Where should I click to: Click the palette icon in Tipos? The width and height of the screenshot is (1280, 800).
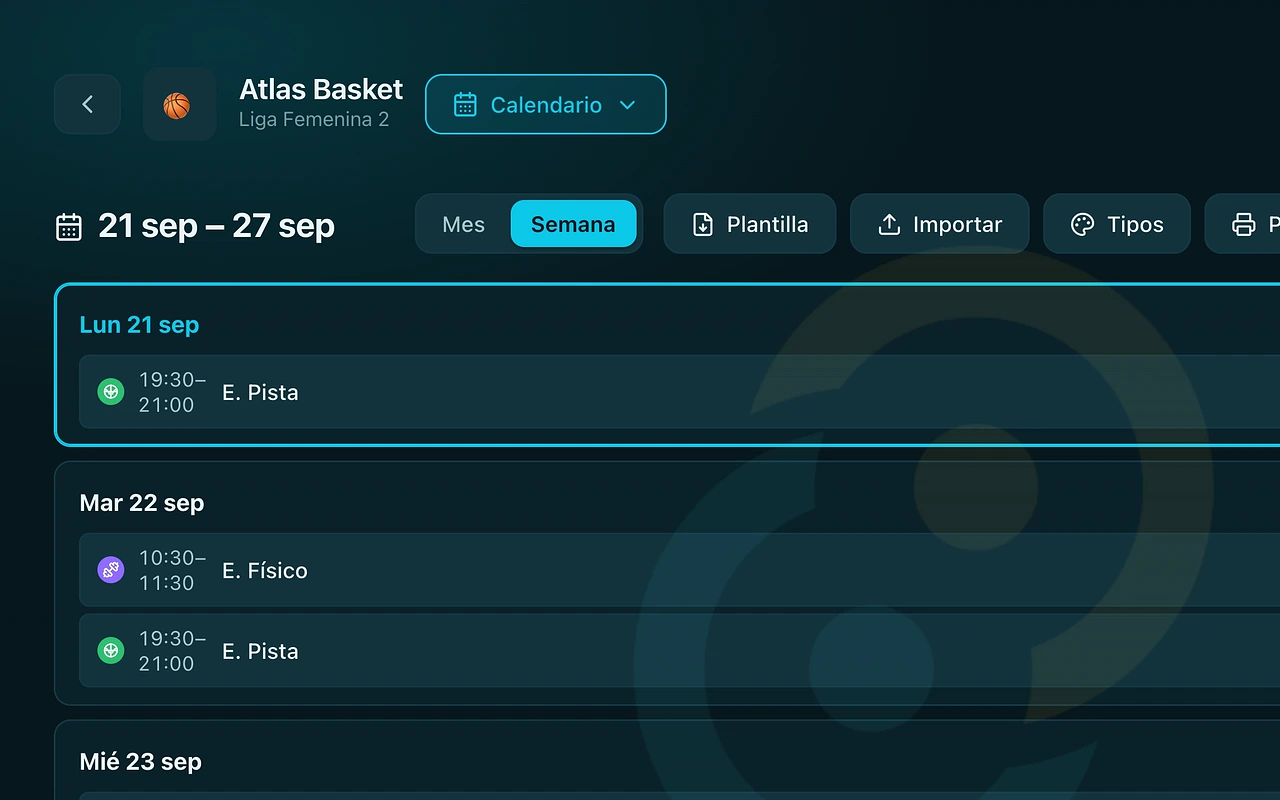click(x=1082, y=225)
